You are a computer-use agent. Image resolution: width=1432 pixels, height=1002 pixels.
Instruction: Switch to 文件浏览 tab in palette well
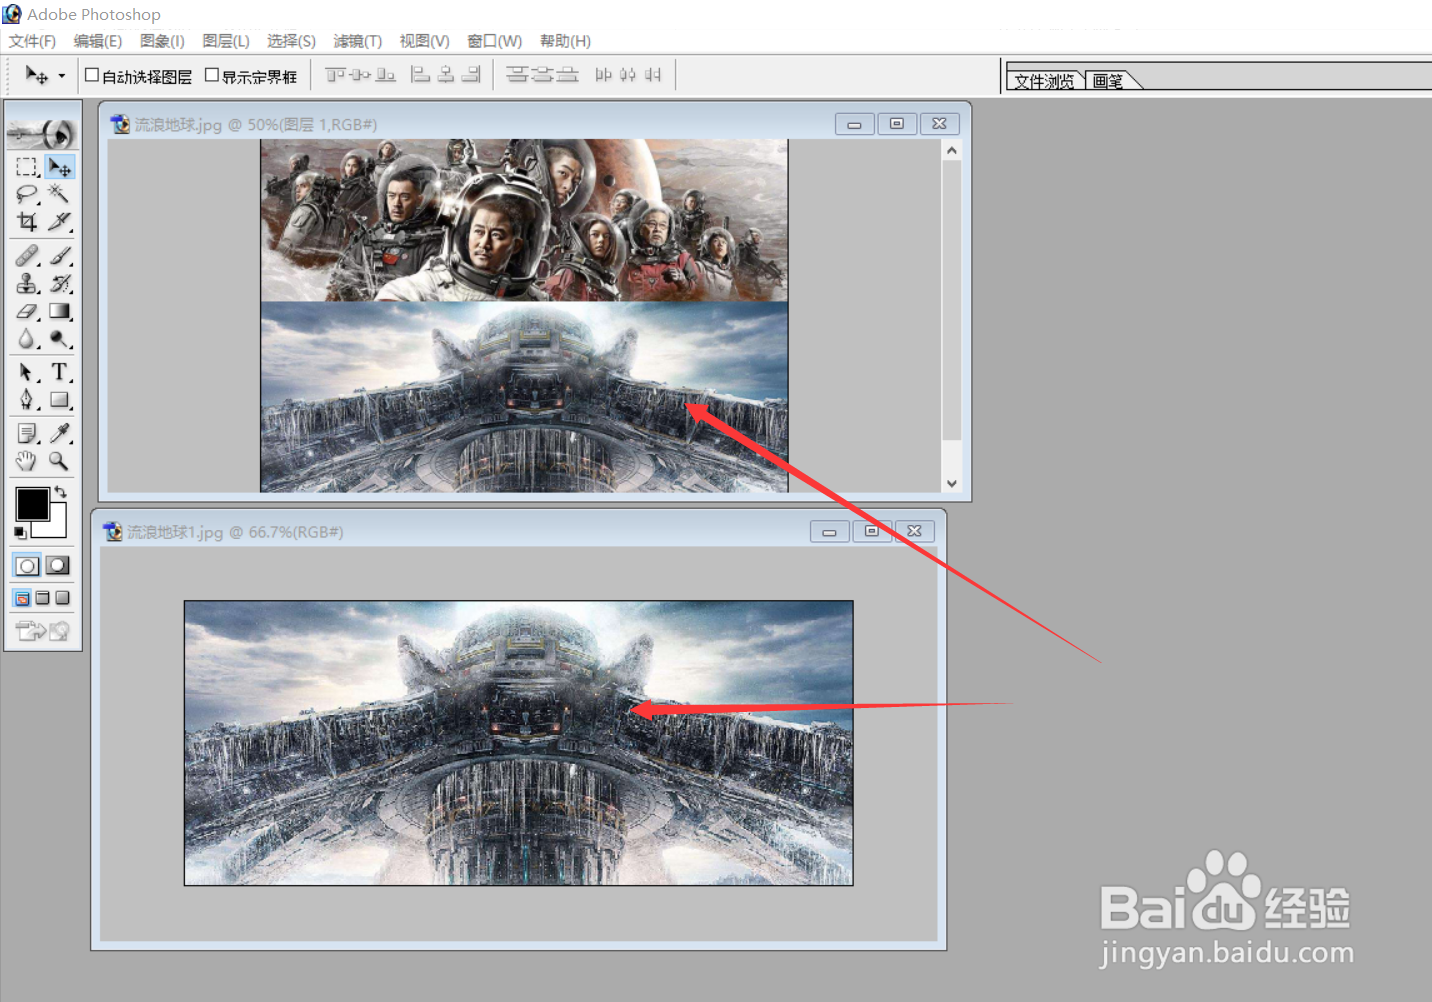[x=1044, y=81]
